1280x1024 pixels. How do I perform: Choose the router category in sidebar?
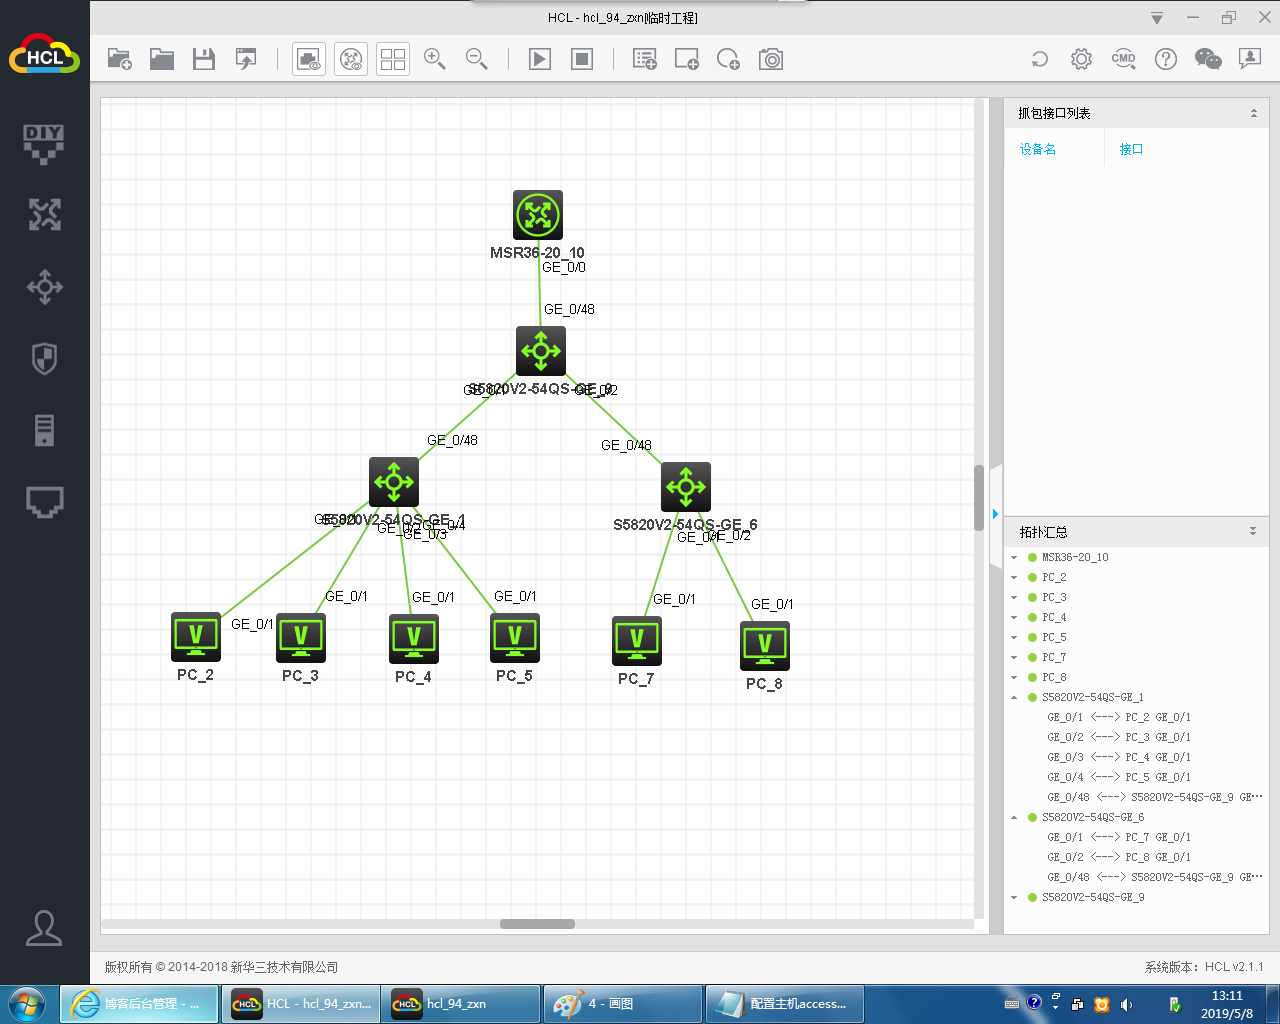pos(44,214)
